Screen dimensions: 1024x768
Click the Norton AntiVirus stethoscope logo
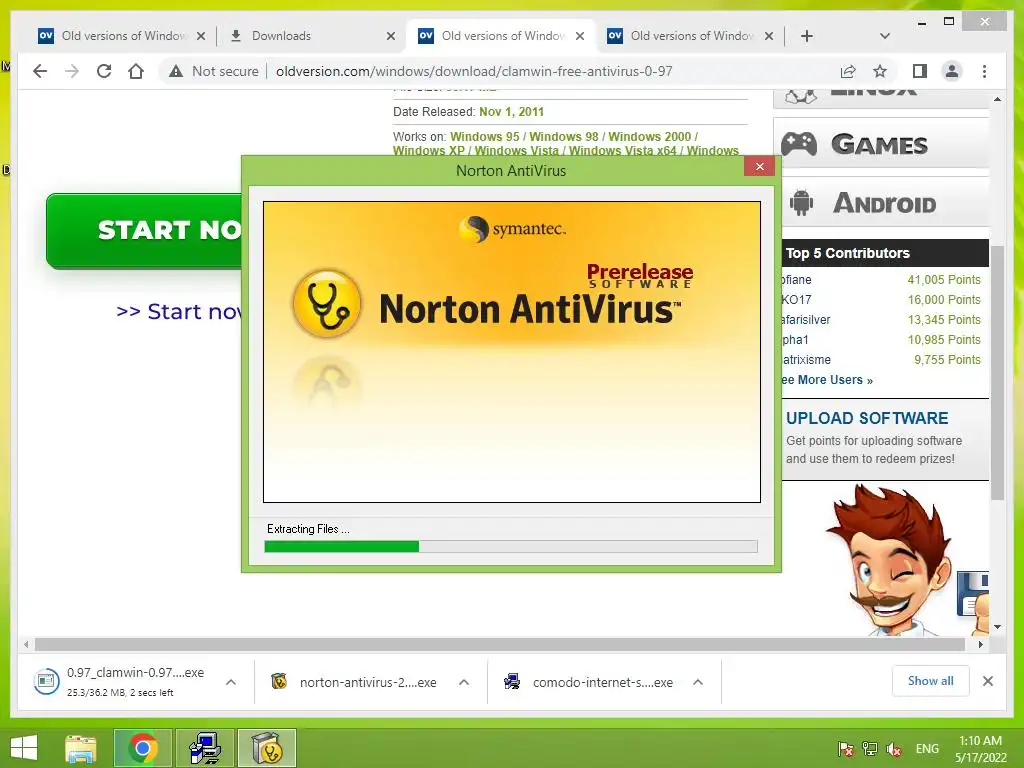tap(327, 304)
